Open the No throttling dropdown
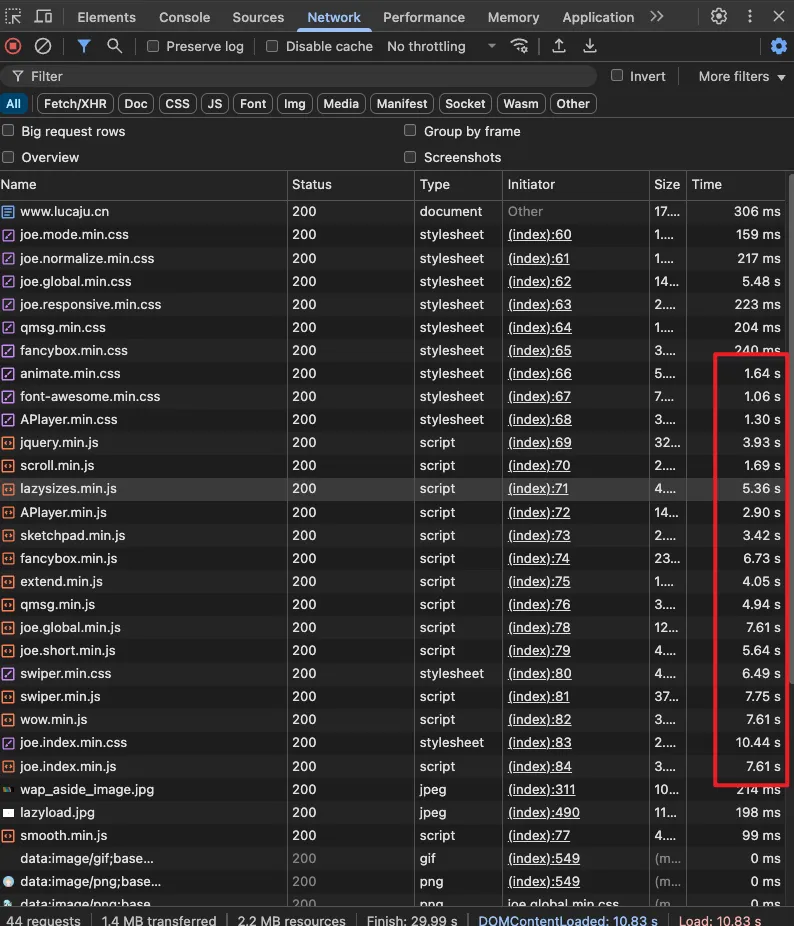This screenshot has width=794, height=926. (441, 46)
